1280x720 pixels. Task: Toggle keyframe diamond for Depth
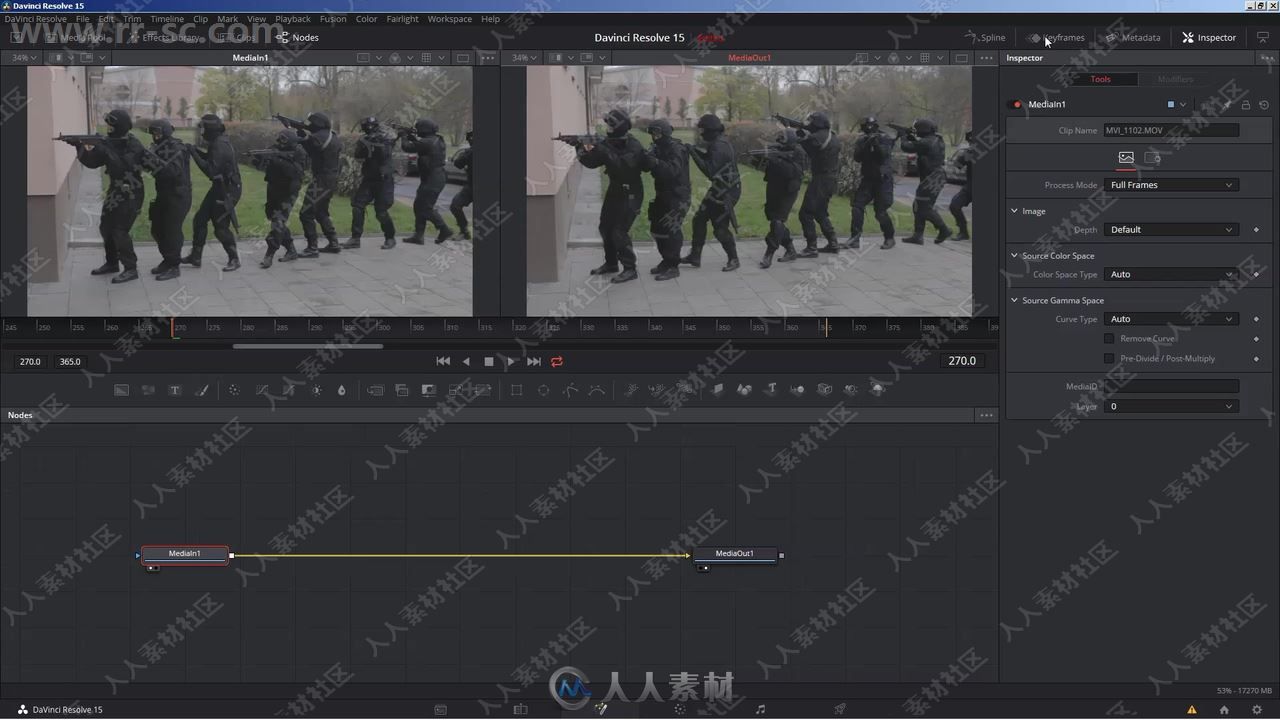click(x=1257, y=230)
